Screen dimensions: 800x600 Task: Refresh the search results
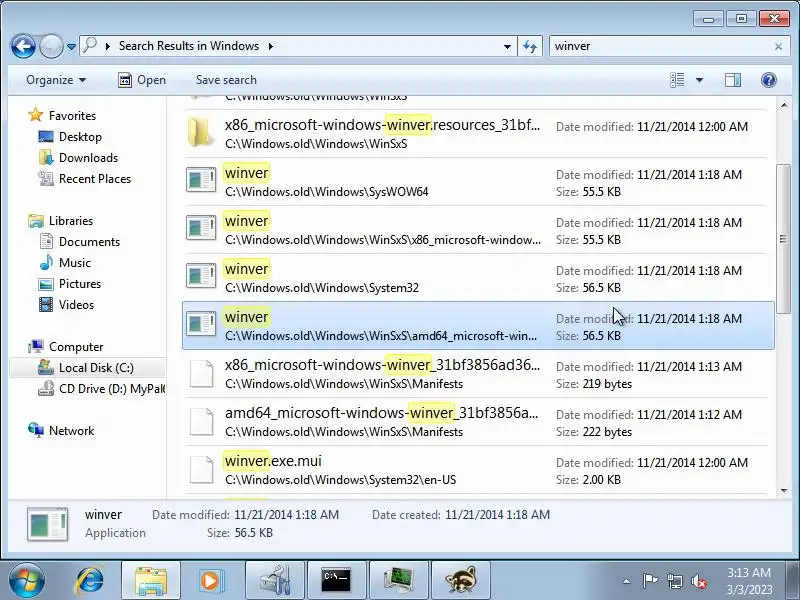click(x=530, y=46)
